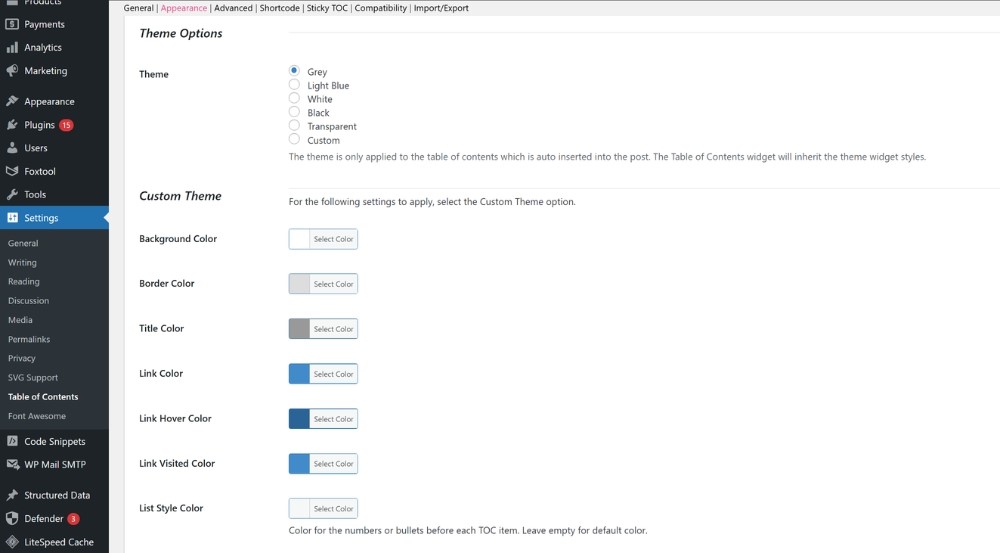The width and height of the screenshot is (1000, 553).
Task: Click Select Color for Link Hover Color
Action: [334, 419]
